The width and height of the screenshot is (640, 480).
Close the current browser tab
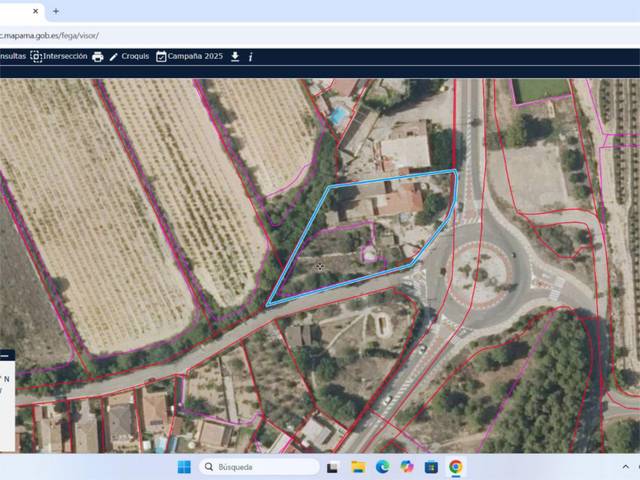click(x=37, y=11)
